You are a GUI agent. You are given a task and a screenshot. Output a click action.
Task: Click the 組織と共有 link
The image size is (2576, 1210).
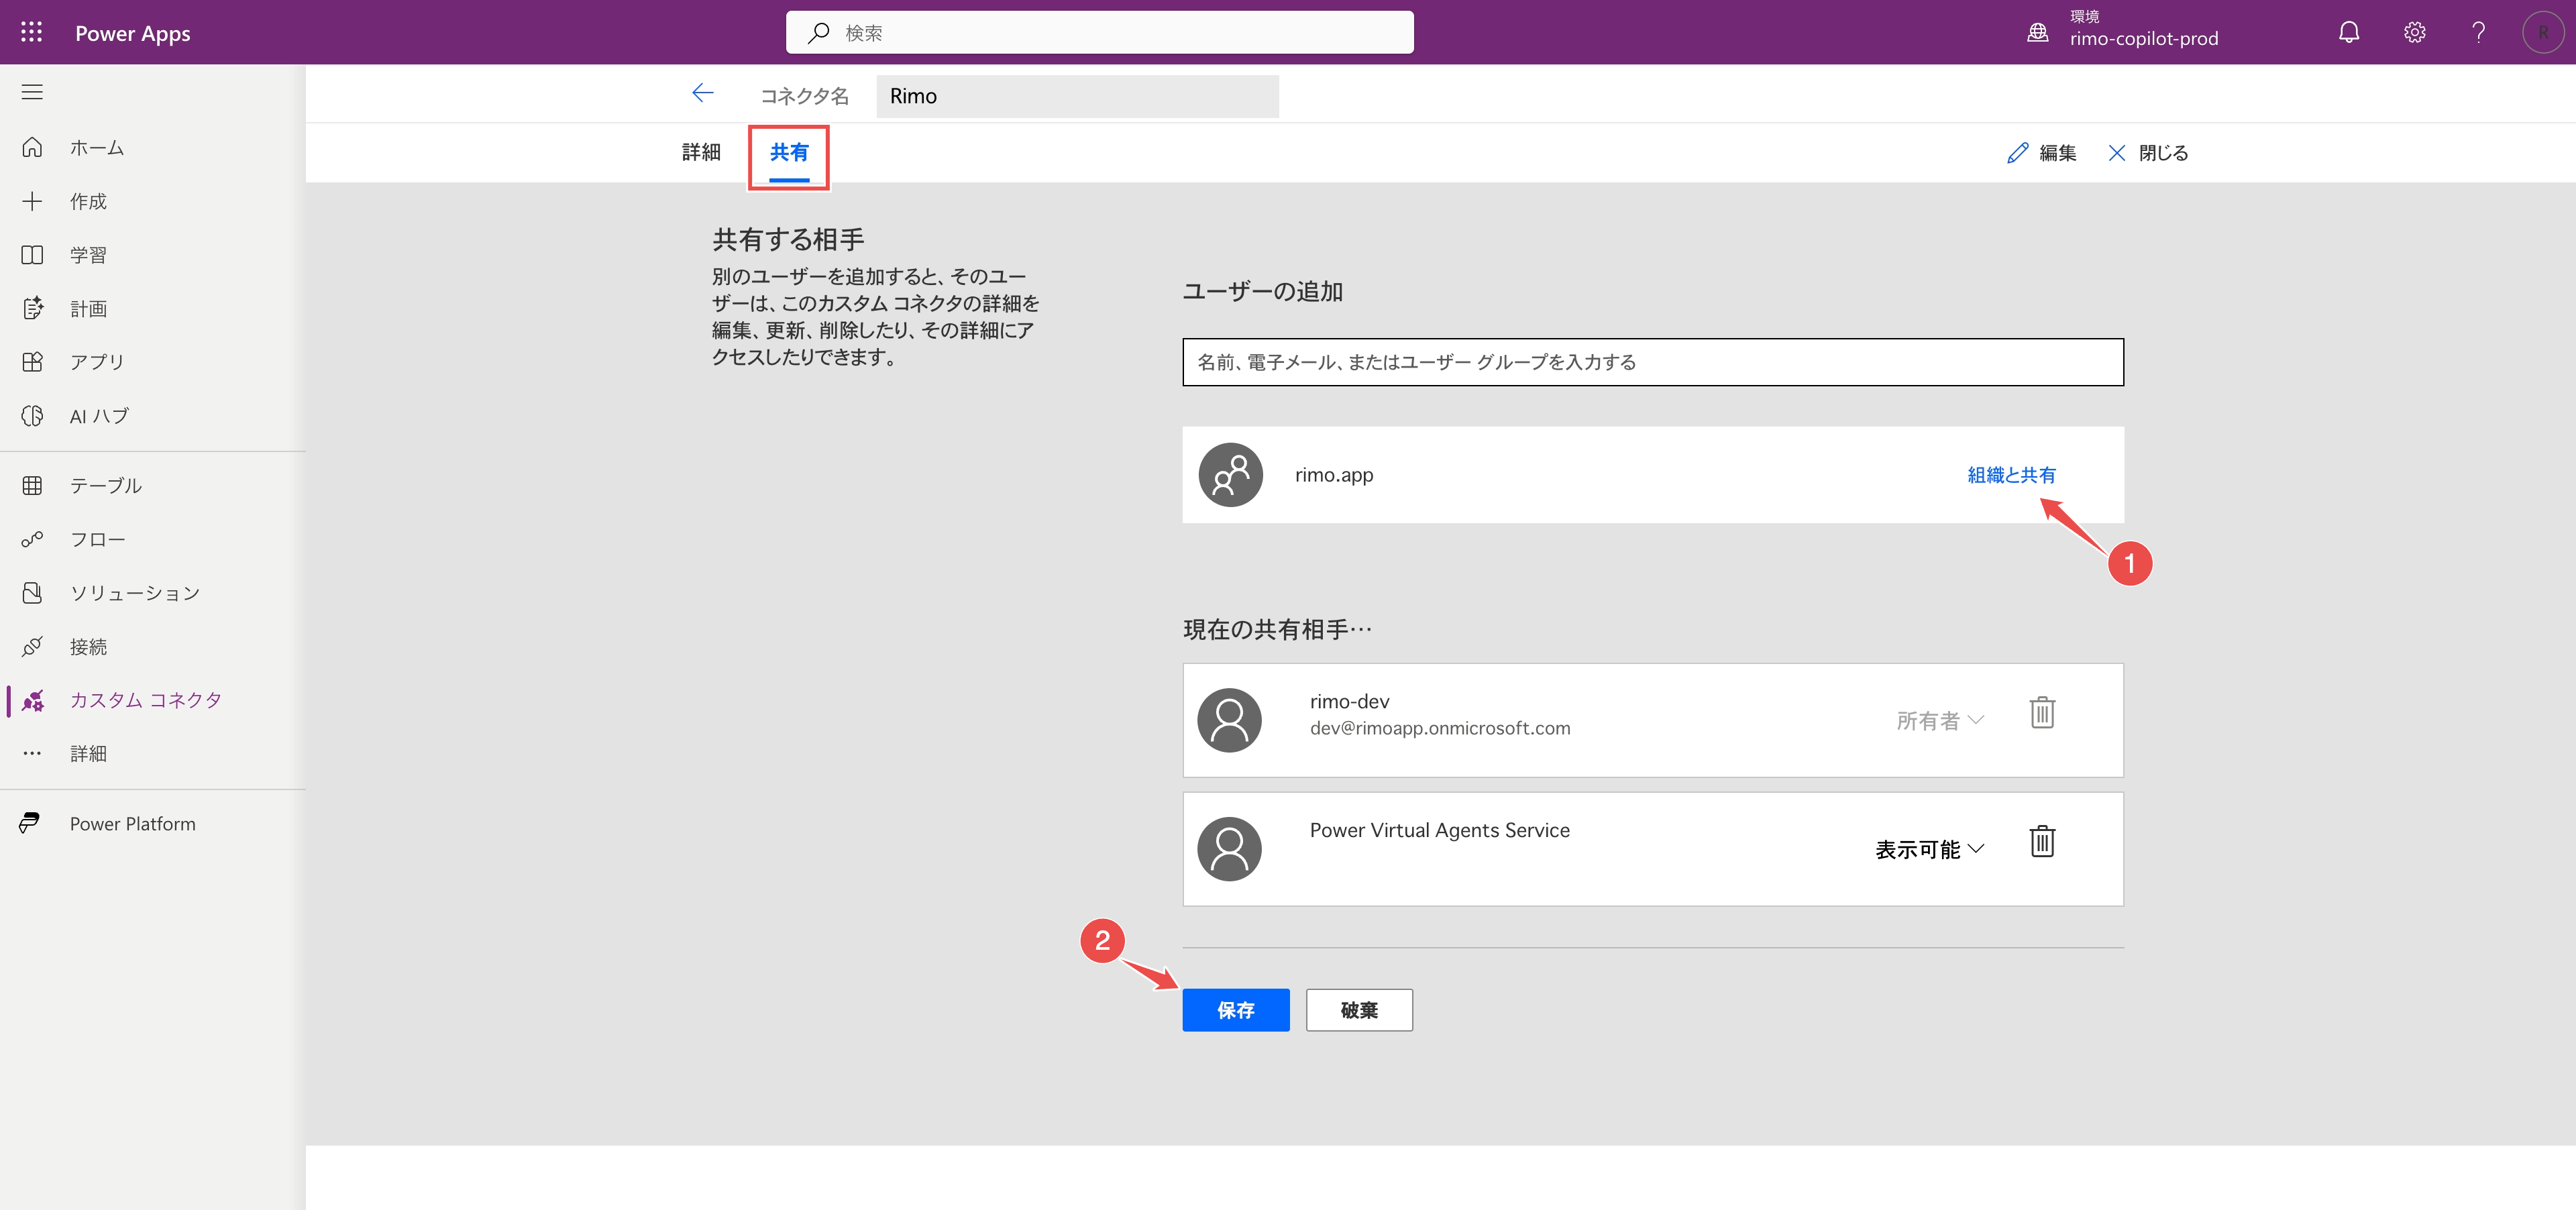point(2011,475)
